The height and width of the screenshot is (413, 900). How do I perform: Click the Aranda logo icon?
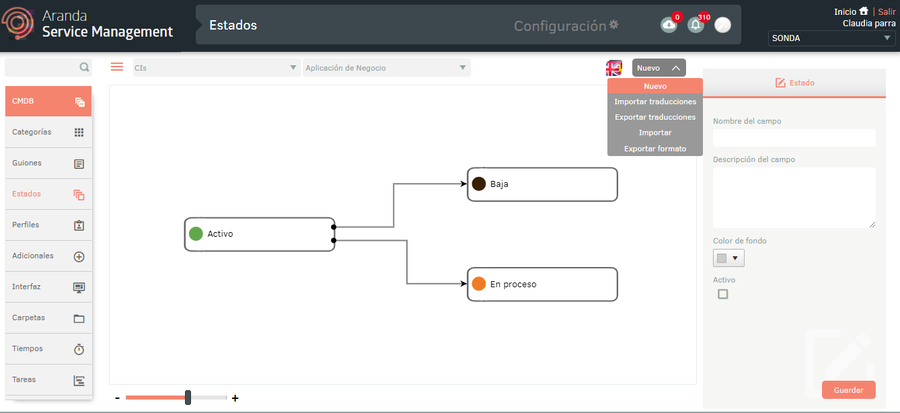tap(19, 25)
